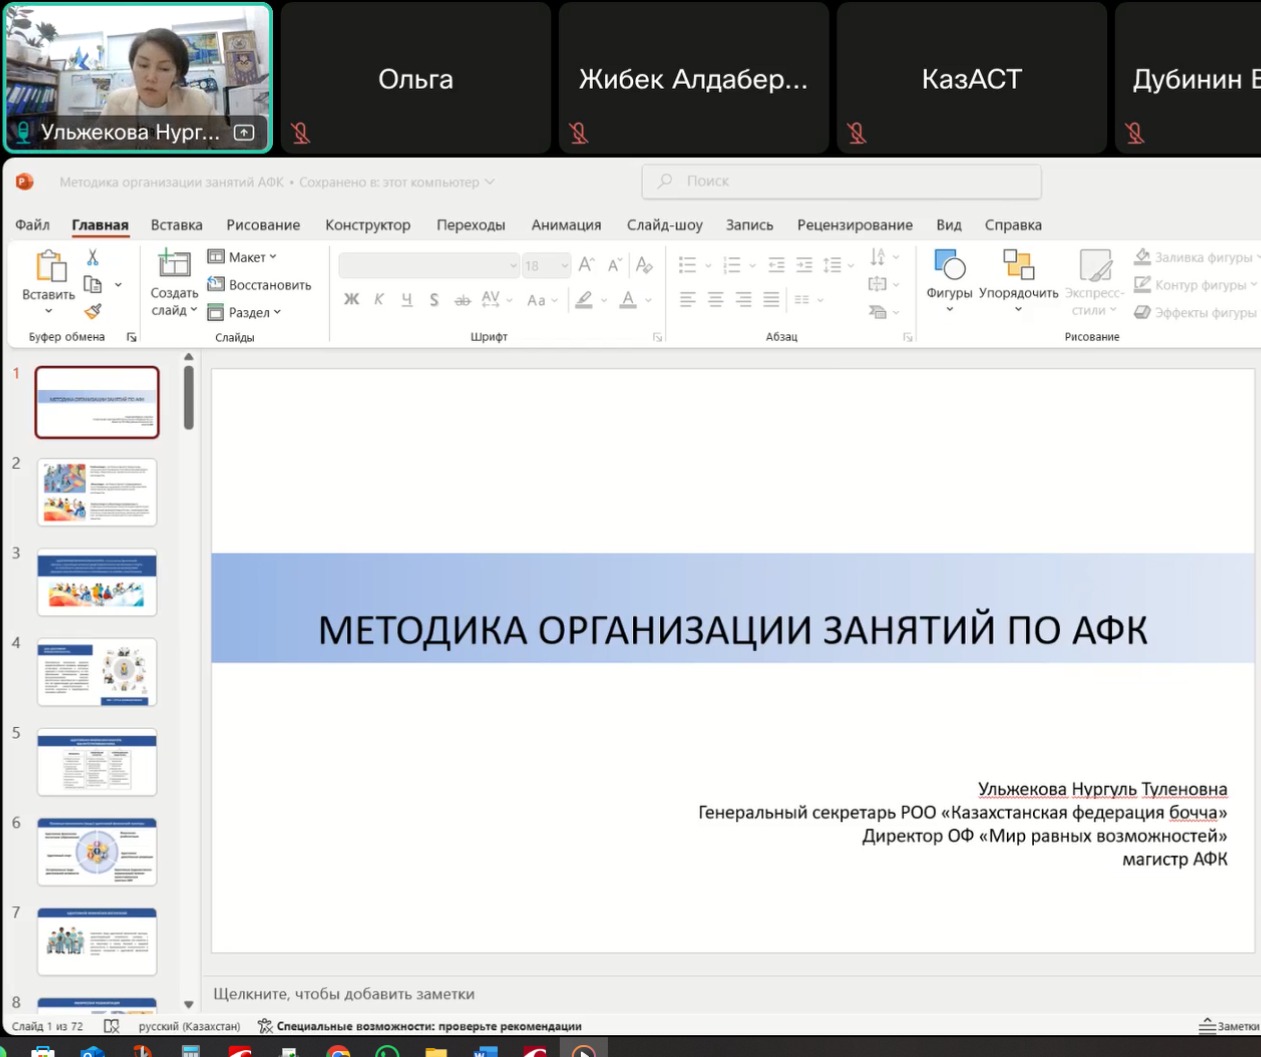
Task: Click the Поиск search field
Action: 841,181
